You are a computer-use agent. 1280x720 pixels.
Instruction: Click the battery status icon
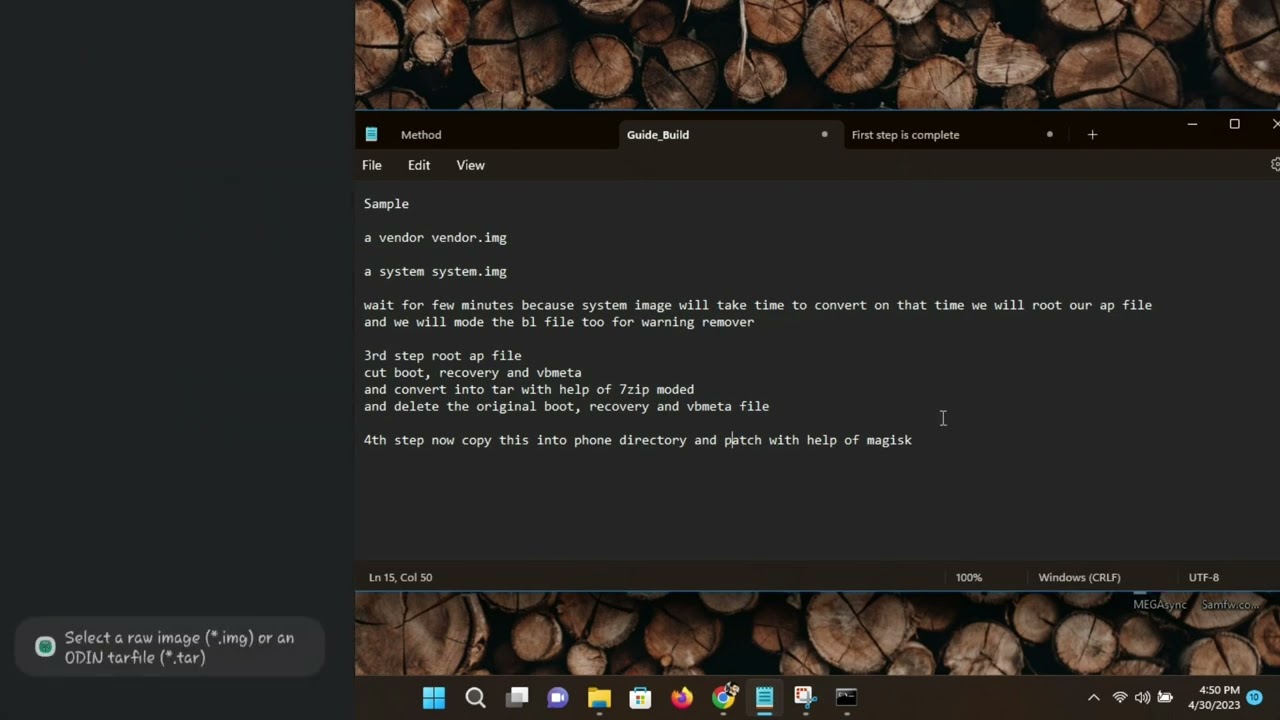(x=1165, y=698)
